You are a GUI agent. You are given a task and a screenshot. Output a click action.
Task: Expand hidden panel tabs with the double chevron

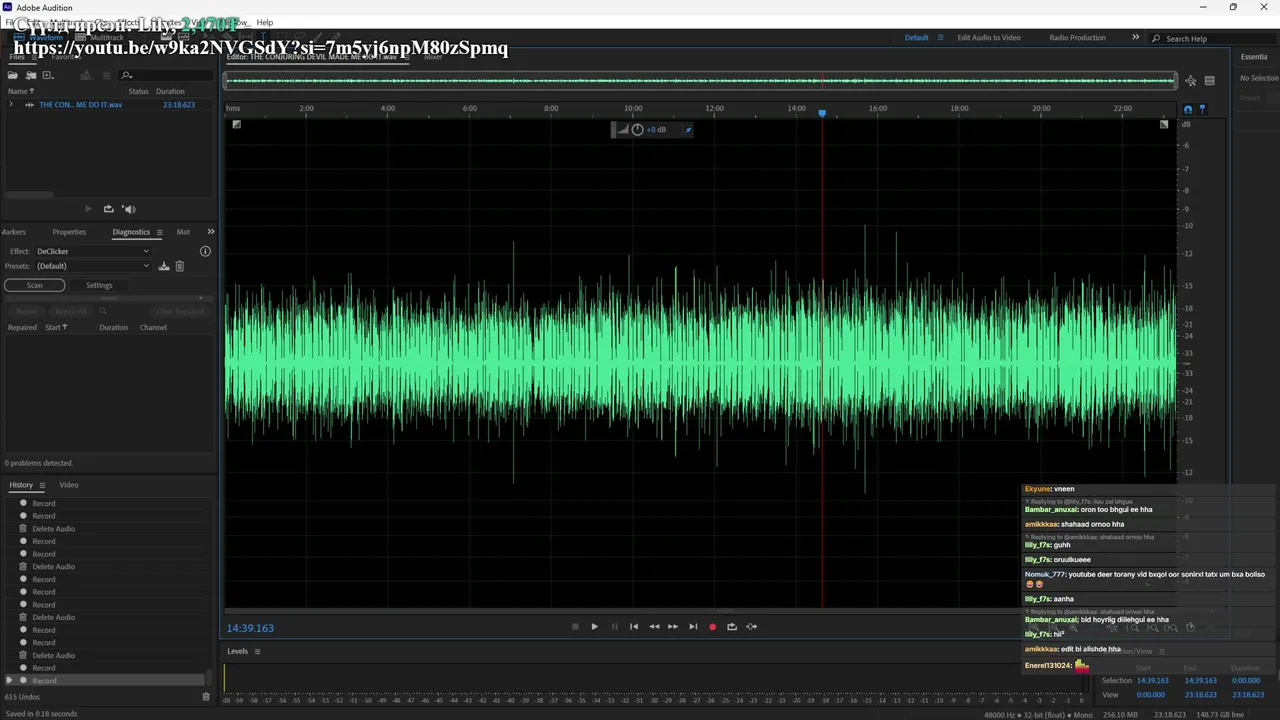210,232
